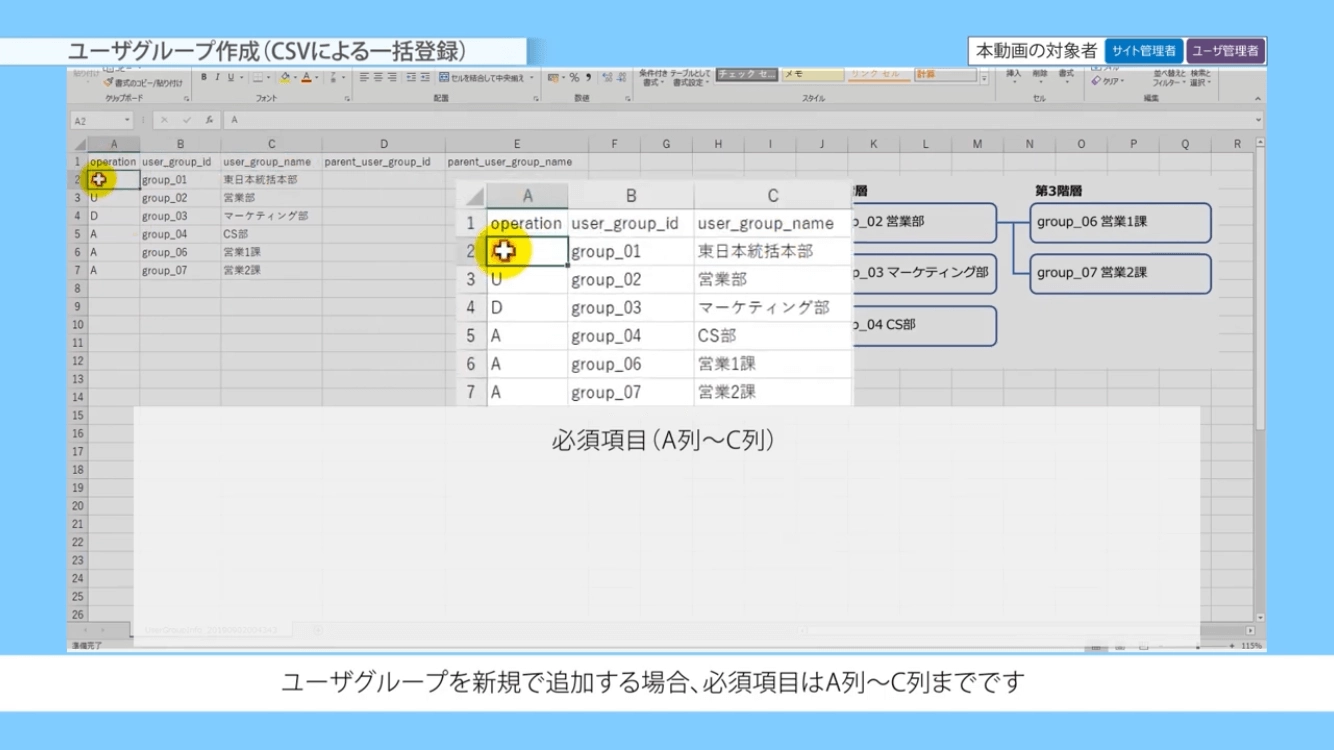Click the decrease decimal icon
Viewport: 1334px width, 750px height.
(x=622, y=77)
